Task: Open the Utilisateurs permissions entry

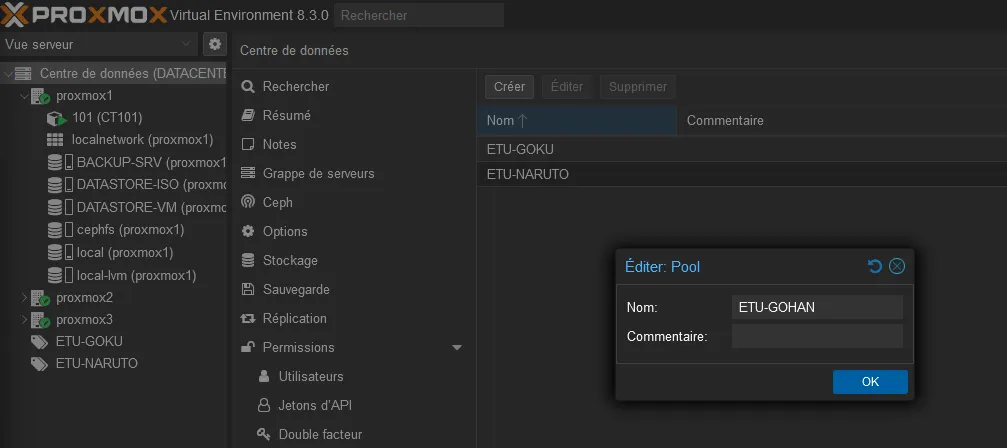Action: click(310, 376)
